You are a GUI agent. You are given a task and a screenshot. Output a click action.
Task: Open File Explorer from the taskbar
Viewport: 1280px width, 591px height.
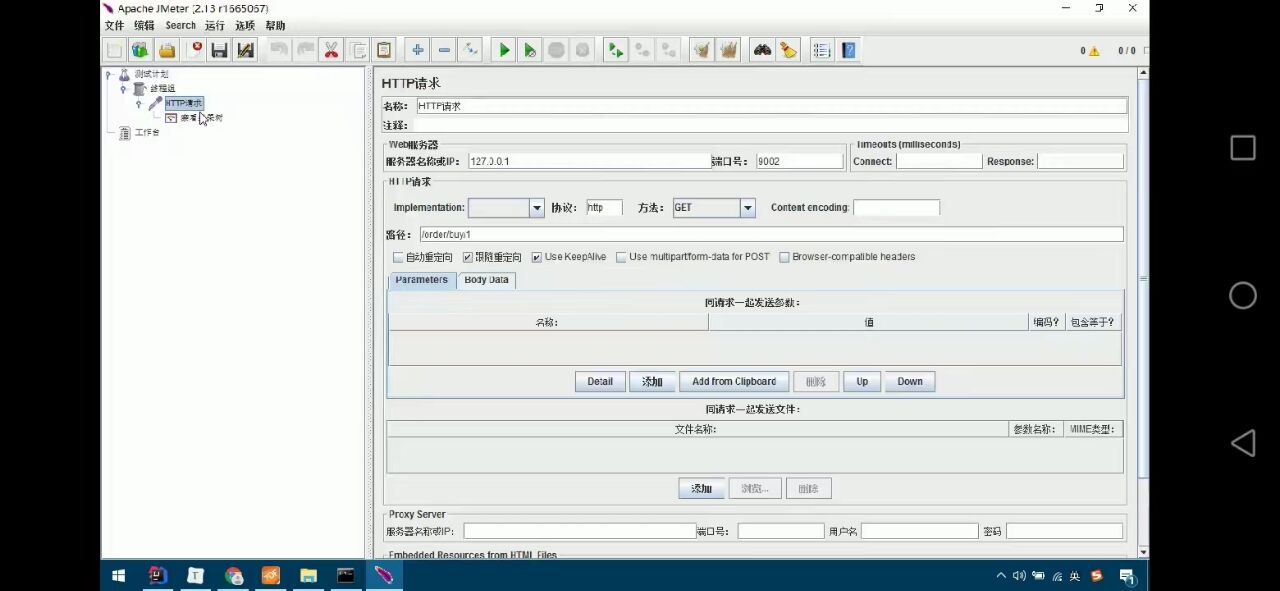coord(308,576)
